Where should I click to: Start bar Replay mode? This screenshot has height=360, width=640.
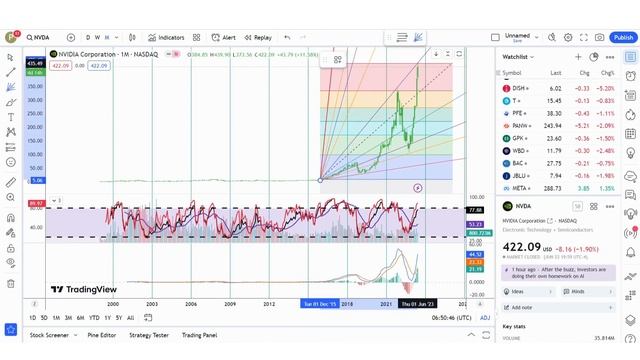(x=258, y=38)
